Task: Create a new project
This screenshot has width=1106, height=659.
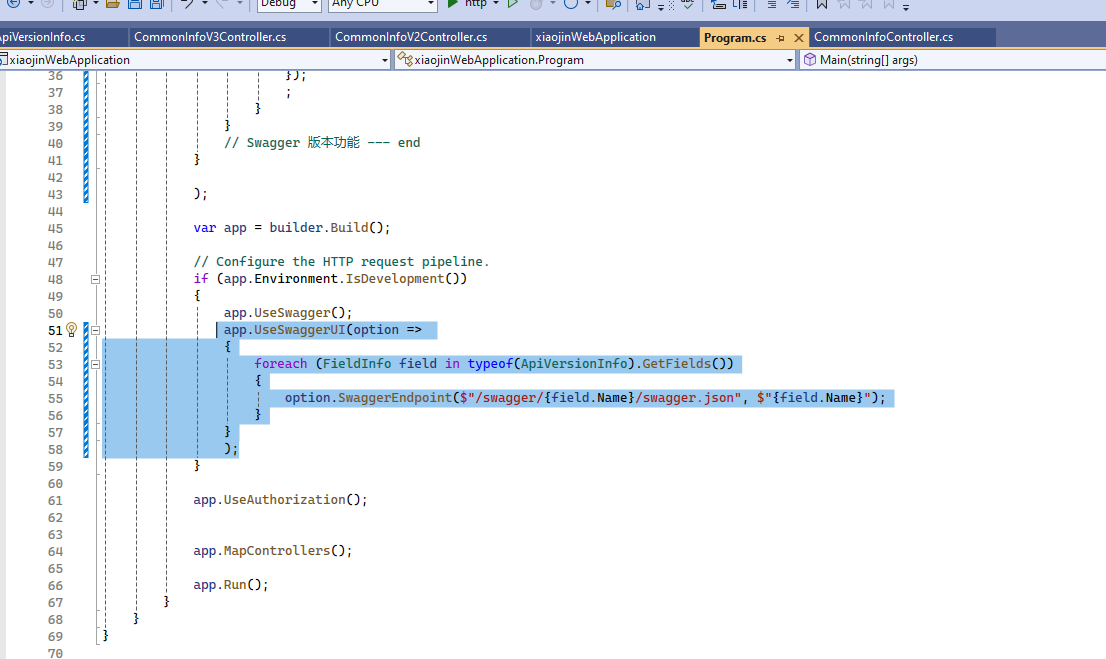Action: [80, 6]
